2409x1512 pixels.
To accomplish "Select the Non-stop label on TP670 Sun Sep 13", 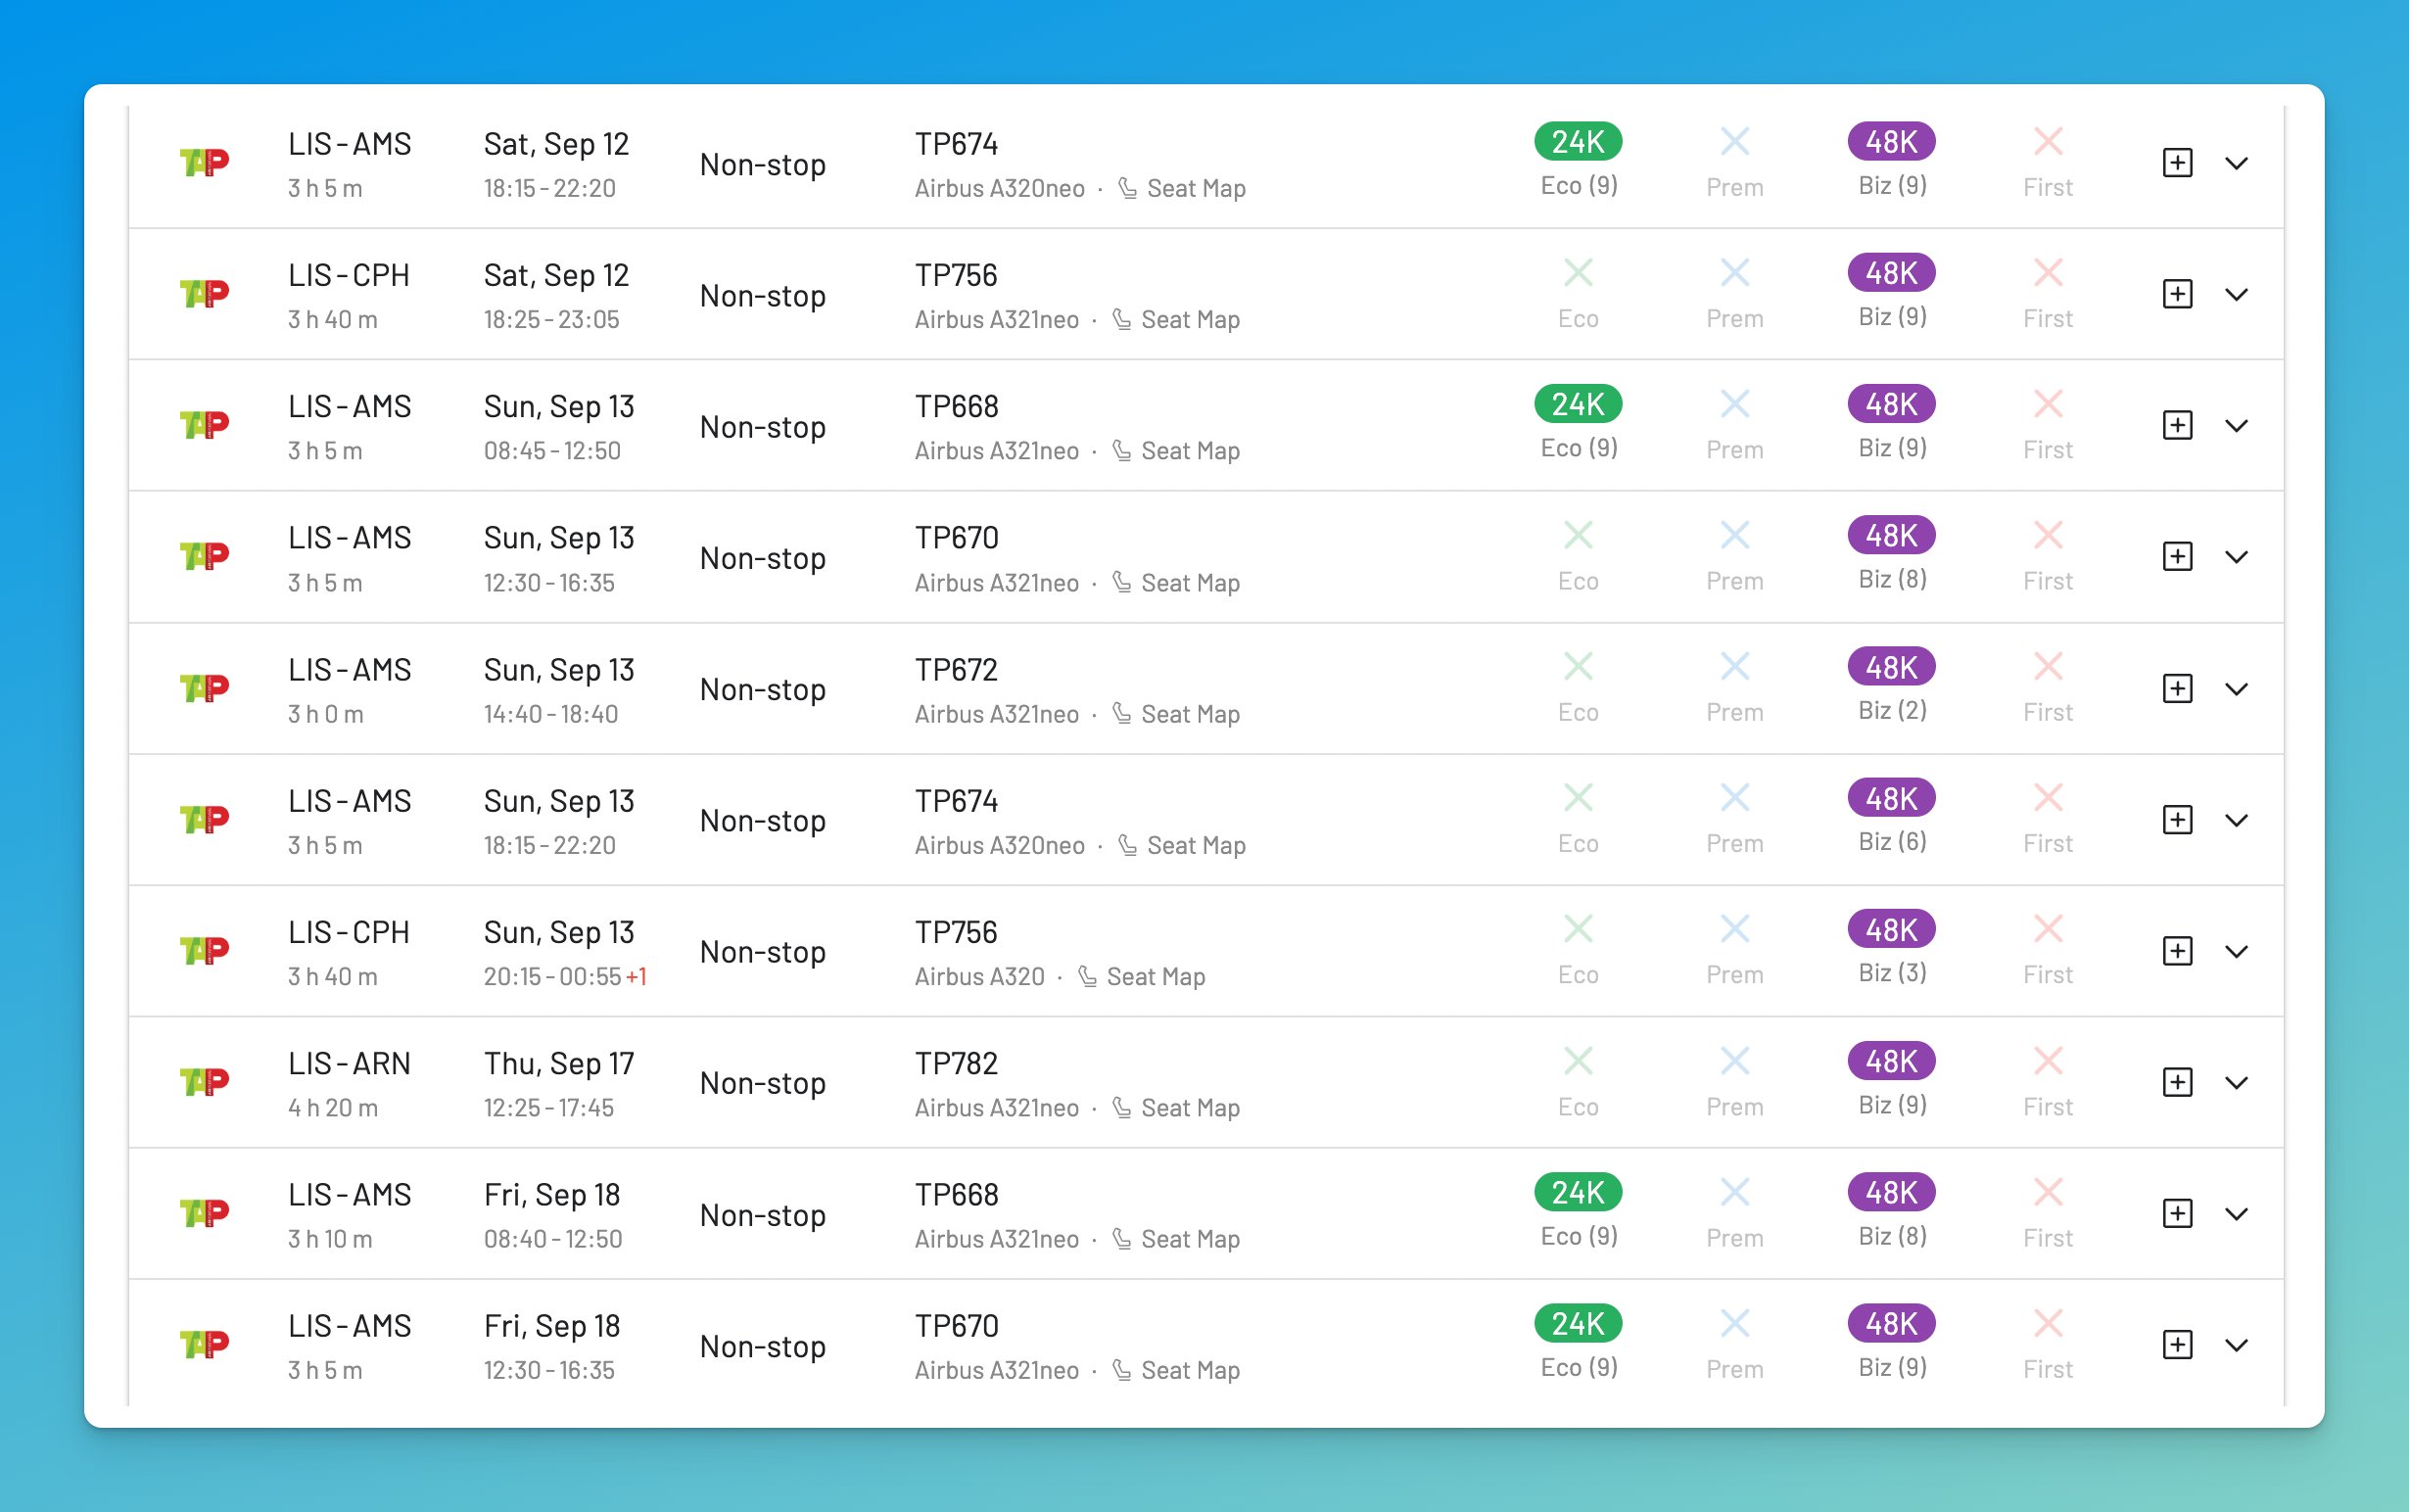I will point(763,557).
